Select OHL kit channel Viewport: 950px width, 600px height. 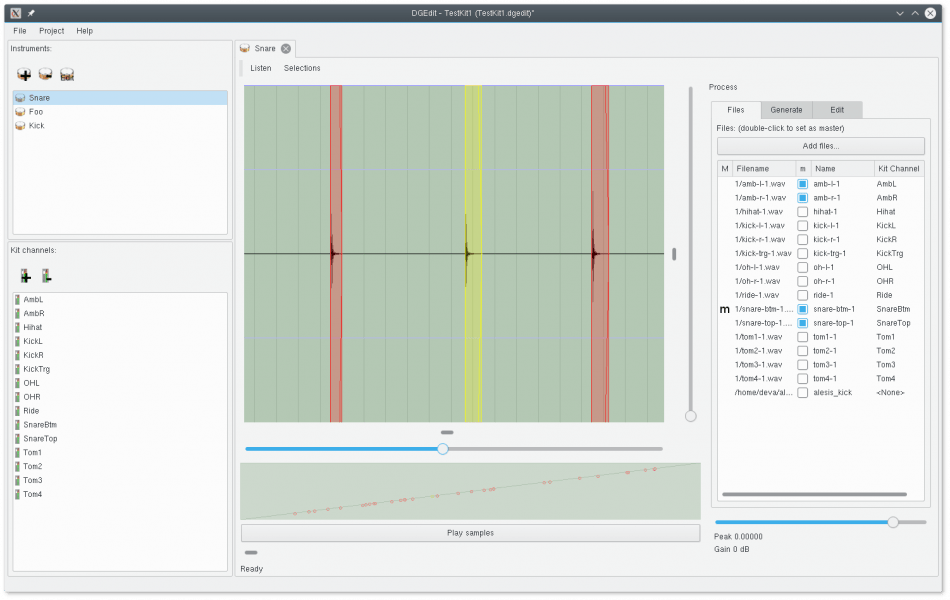[120, 383]
